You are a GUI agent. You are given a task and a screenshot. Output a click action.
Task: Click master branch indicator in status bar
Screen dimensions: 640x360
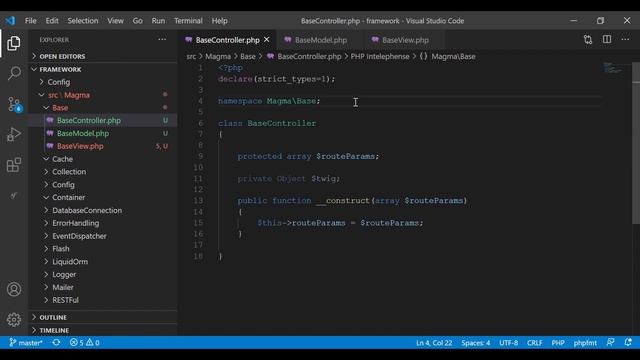(x=26, y=342)
